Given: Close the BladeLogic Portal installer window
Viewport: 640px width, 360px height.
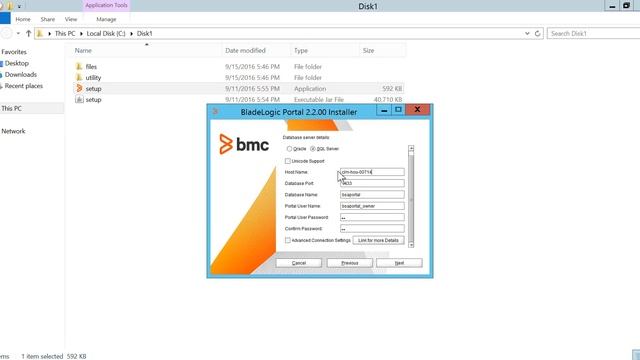Looking at the screenshot, I should tap(417, 110).
